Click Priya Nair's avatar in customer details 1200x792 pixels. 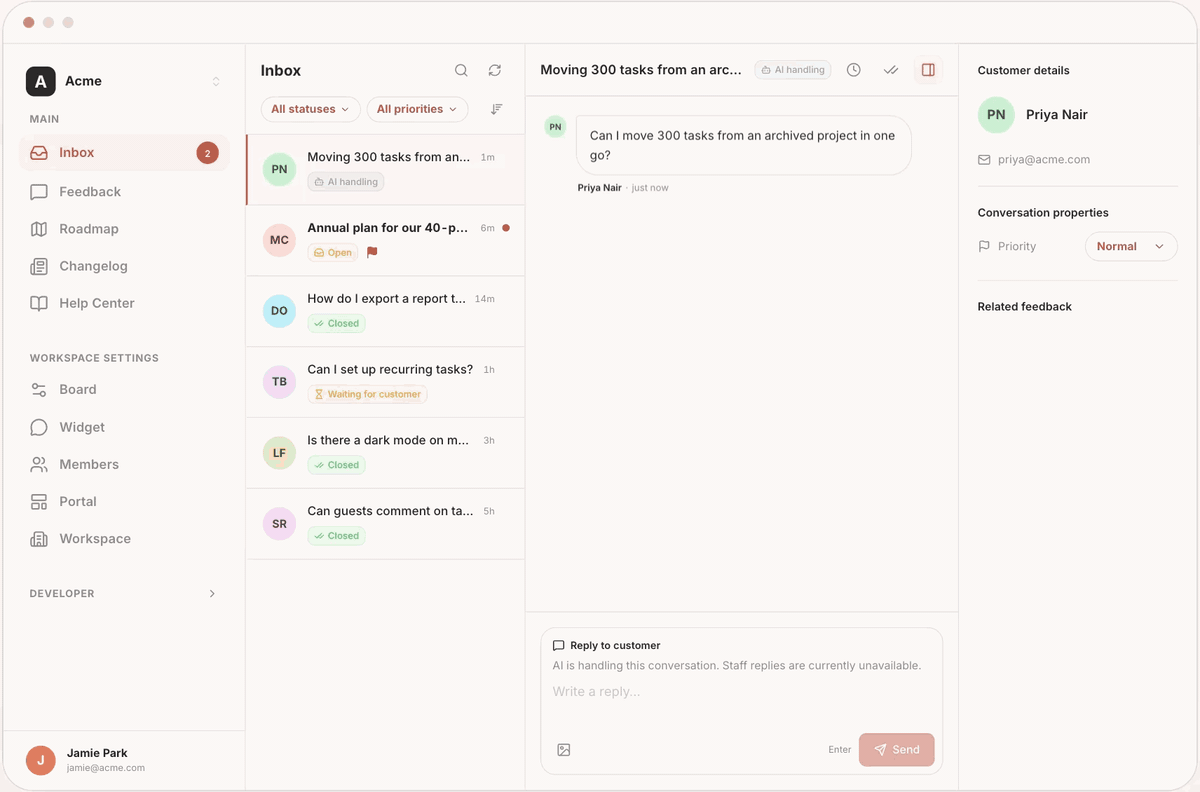point(996,115)
